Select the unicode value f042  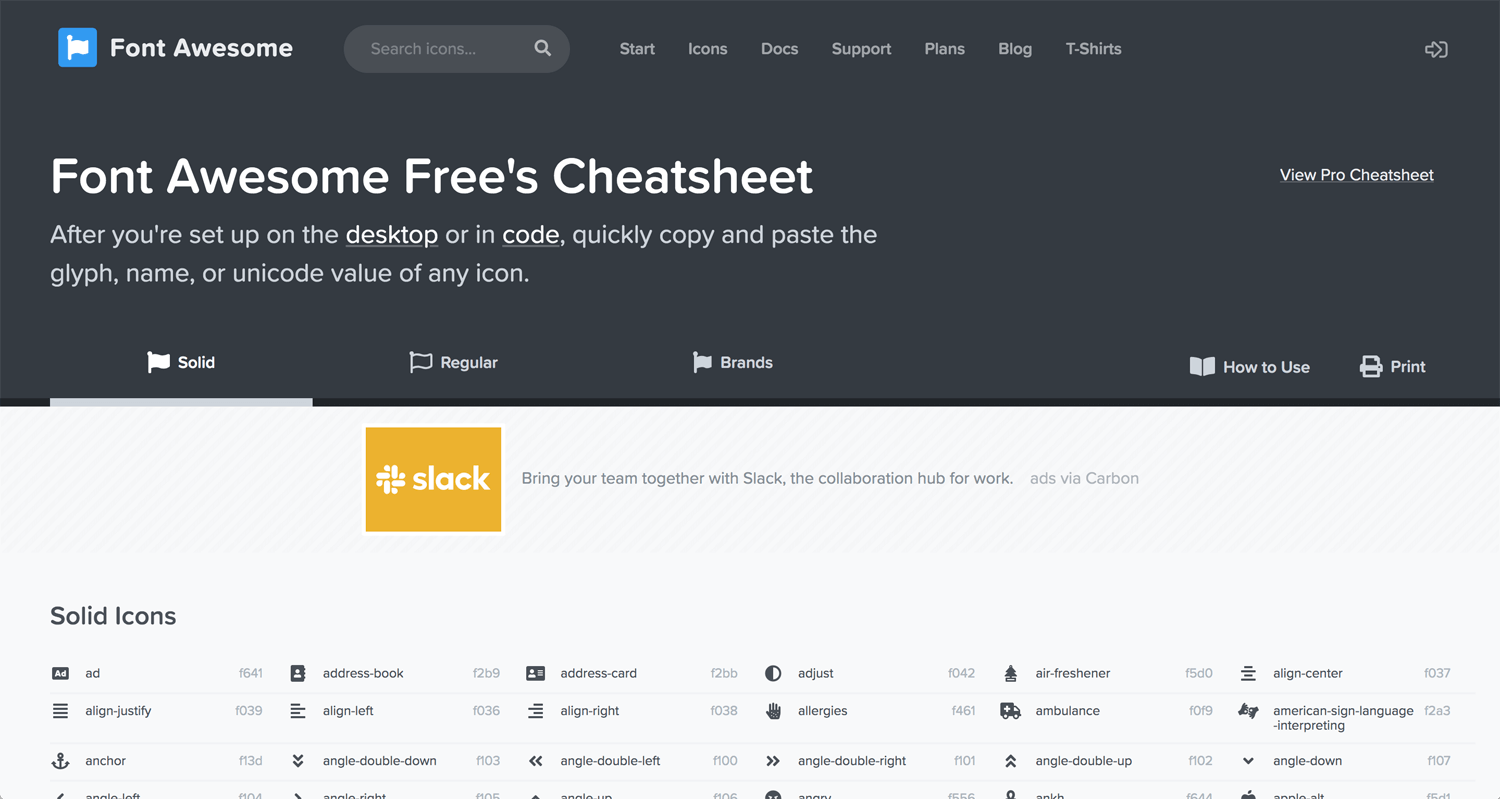click(961, 673)
